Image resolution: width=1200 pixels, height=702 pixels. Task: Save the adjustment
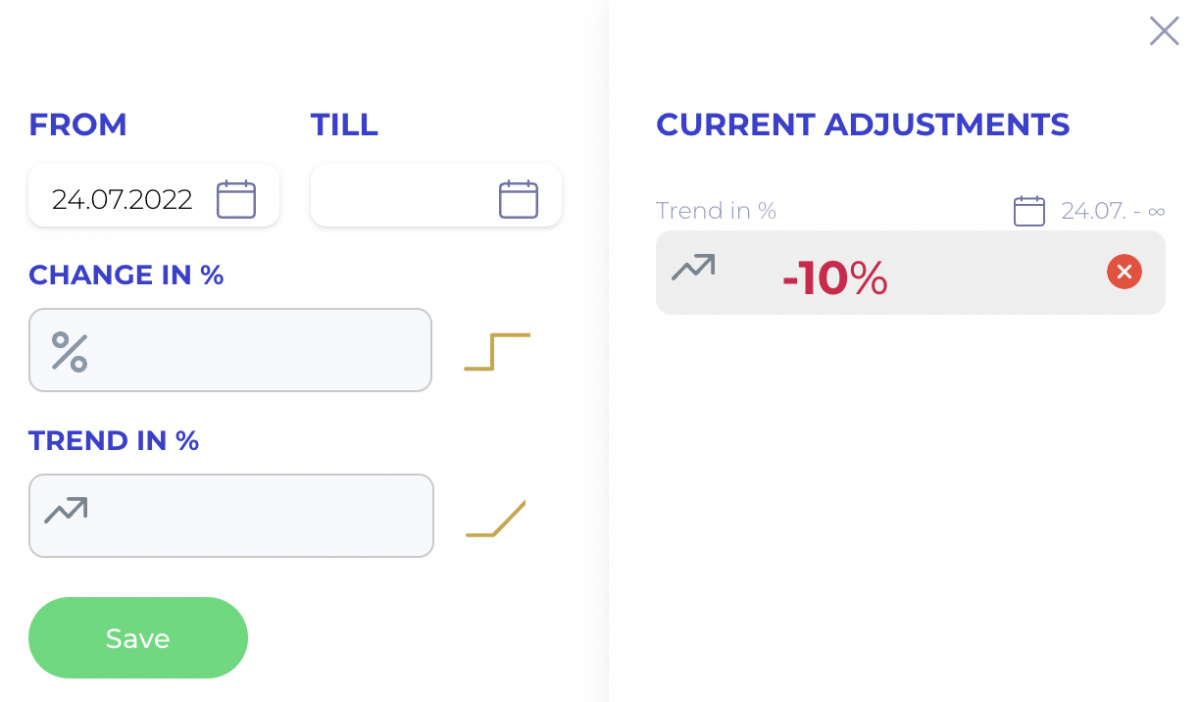pos(138,638)
